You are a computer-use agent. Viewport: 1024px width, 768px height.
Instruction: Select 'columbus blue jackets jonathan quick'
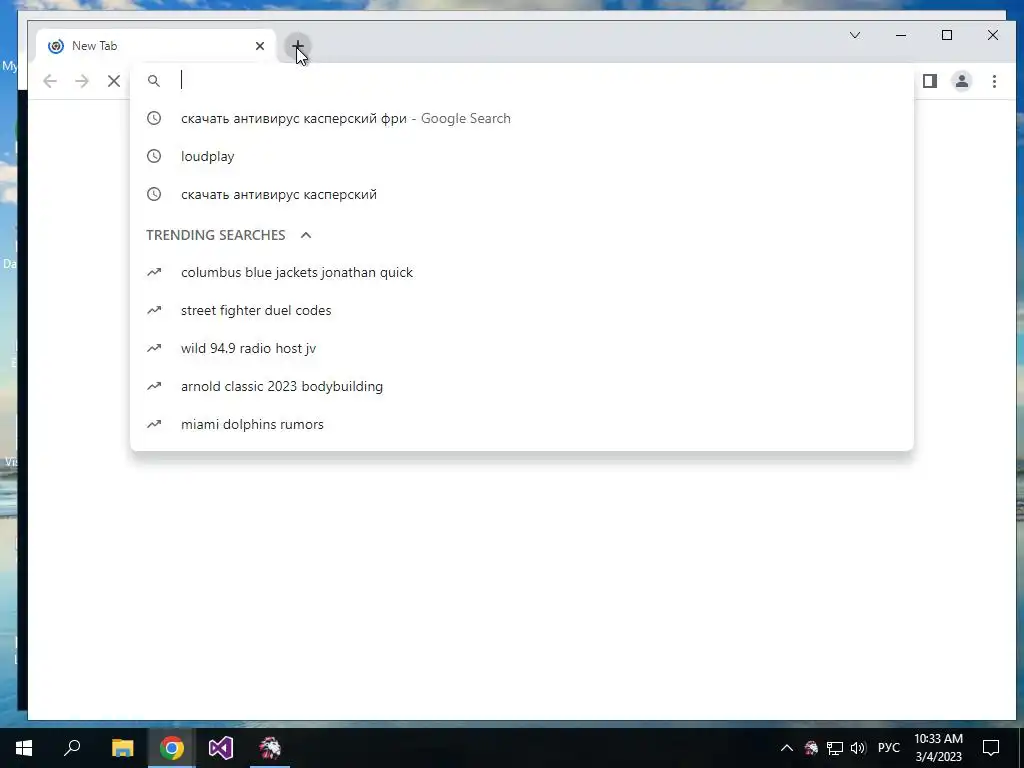pyautogui.click(x=522, y=272)
